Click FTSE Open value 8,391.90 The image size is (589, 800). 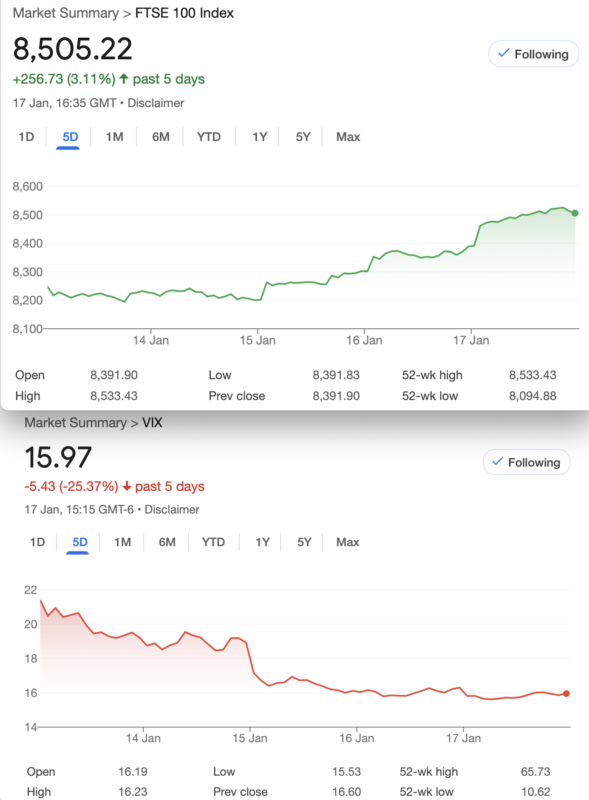pos(114,375)
